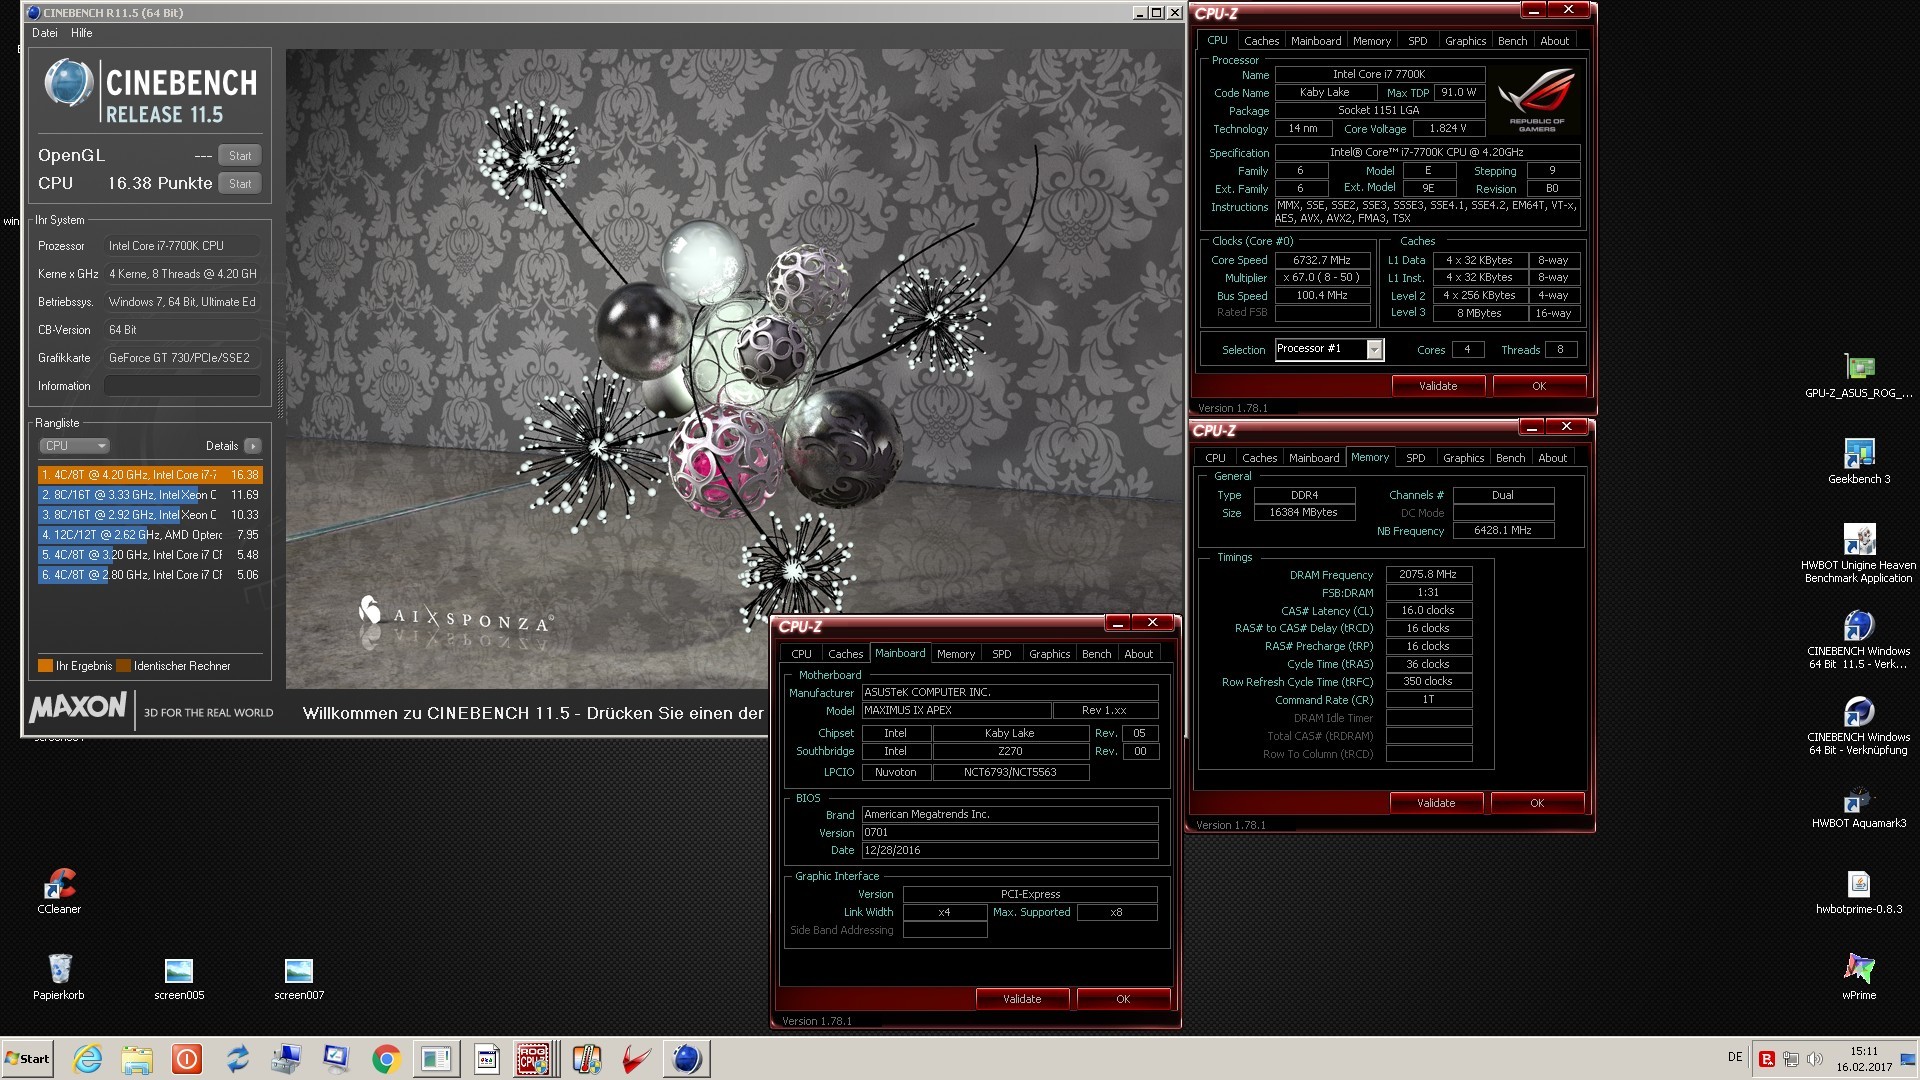Open HWBOT Unigine Heaven Benchmark shortcut

(1858, 553)
